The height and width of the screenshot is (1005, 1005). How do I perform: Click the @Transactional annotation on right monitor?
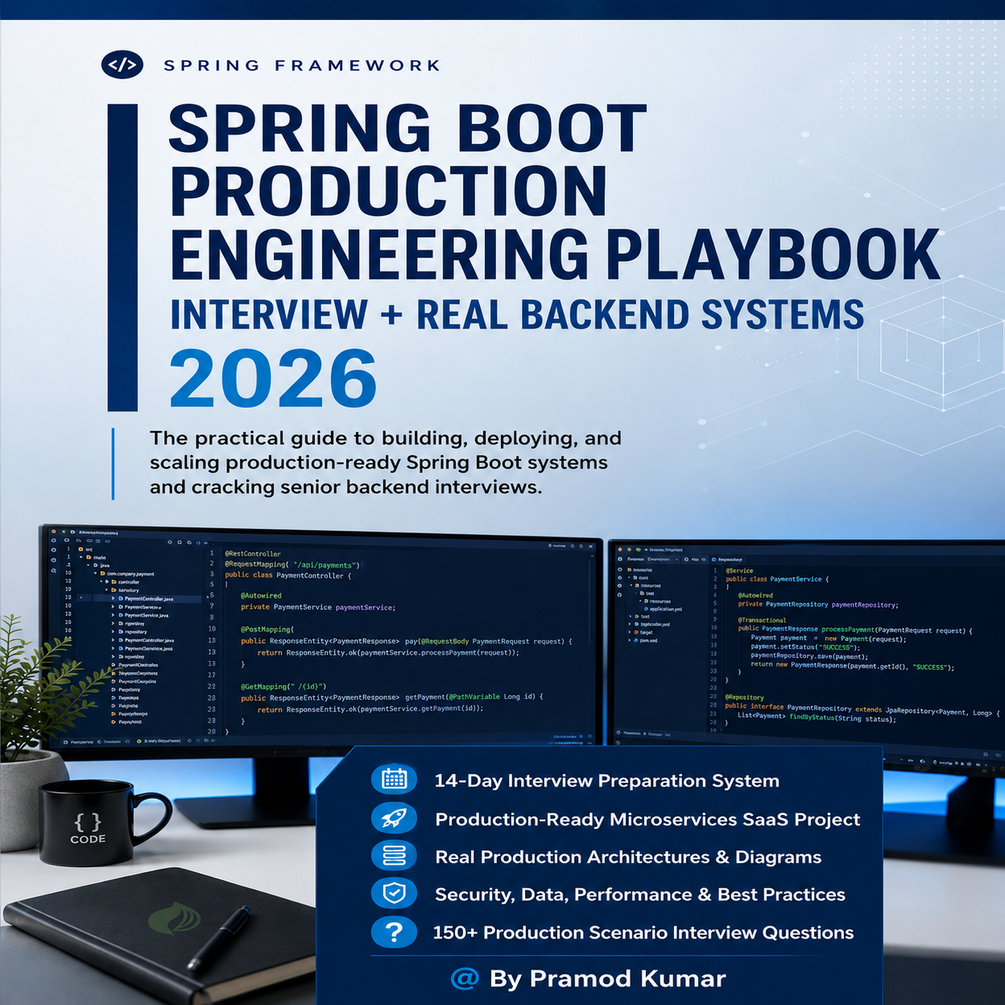point(761,620)
